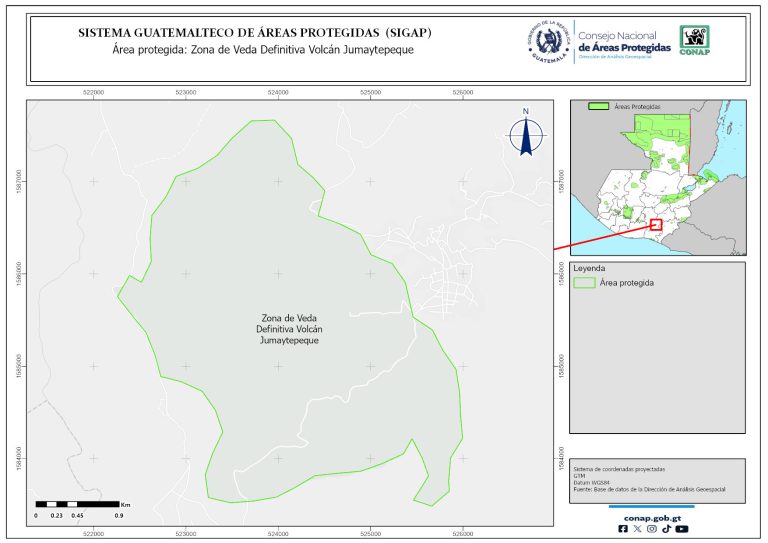This screenshot has width=768, height=543.
Task: Click the Instagram icon in the footer
Action: point(651,529)
